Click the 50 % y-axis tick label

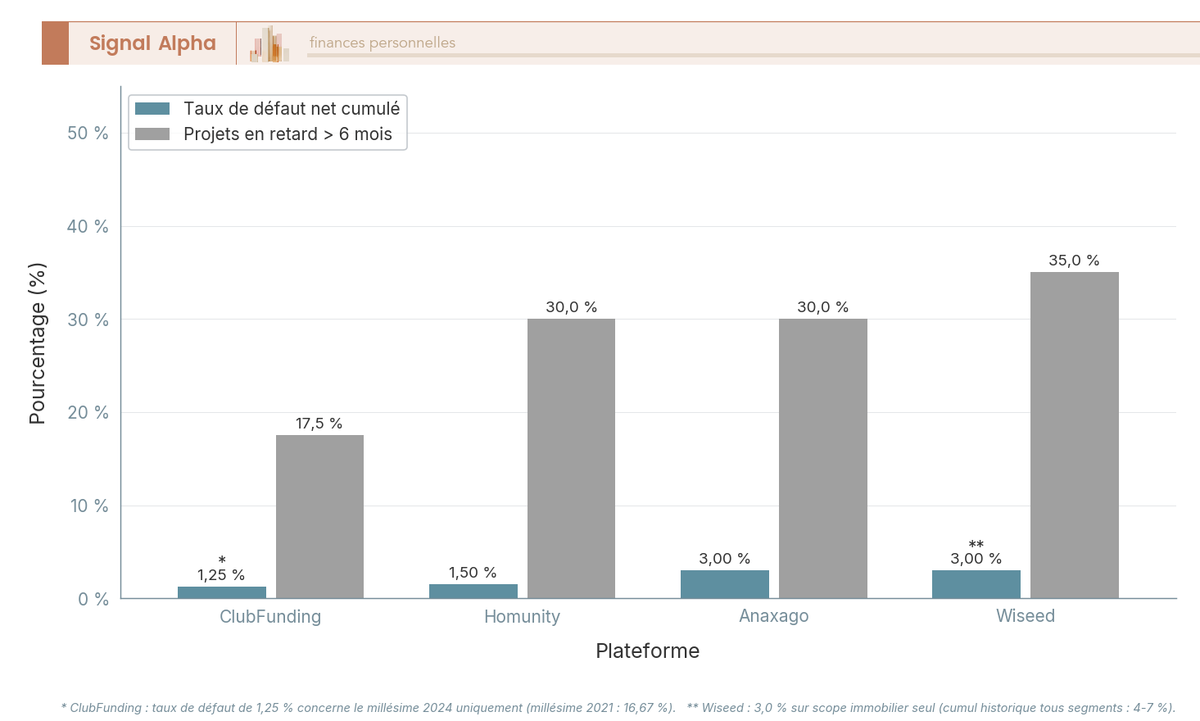pyautogui.click(x=87, y=134)
